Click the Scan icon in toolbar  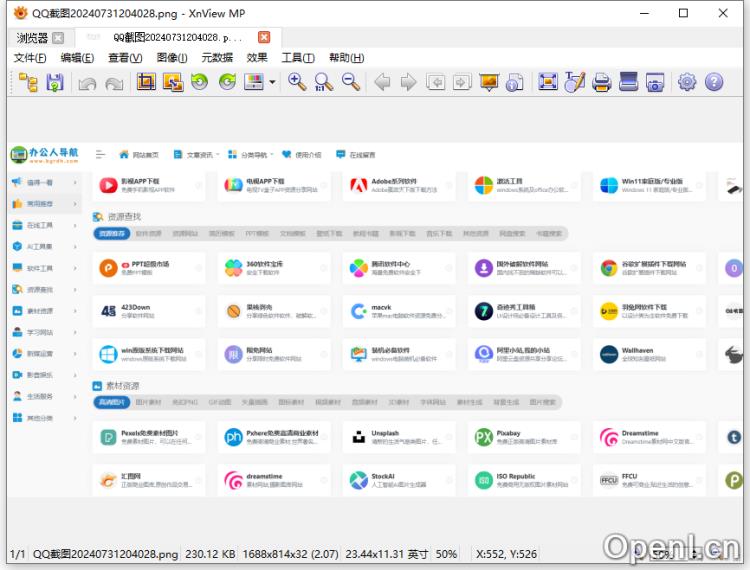(628, 83)
